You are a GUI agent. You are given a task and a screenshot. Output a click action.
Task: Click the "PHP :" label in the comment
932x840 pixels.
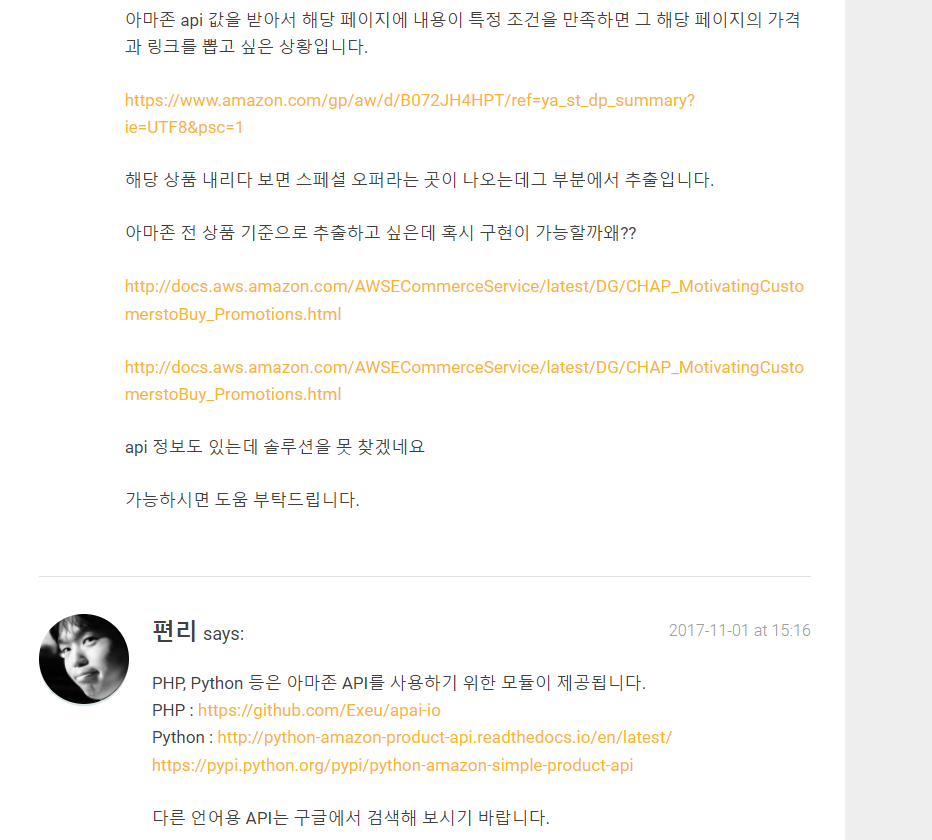[173, 710]
